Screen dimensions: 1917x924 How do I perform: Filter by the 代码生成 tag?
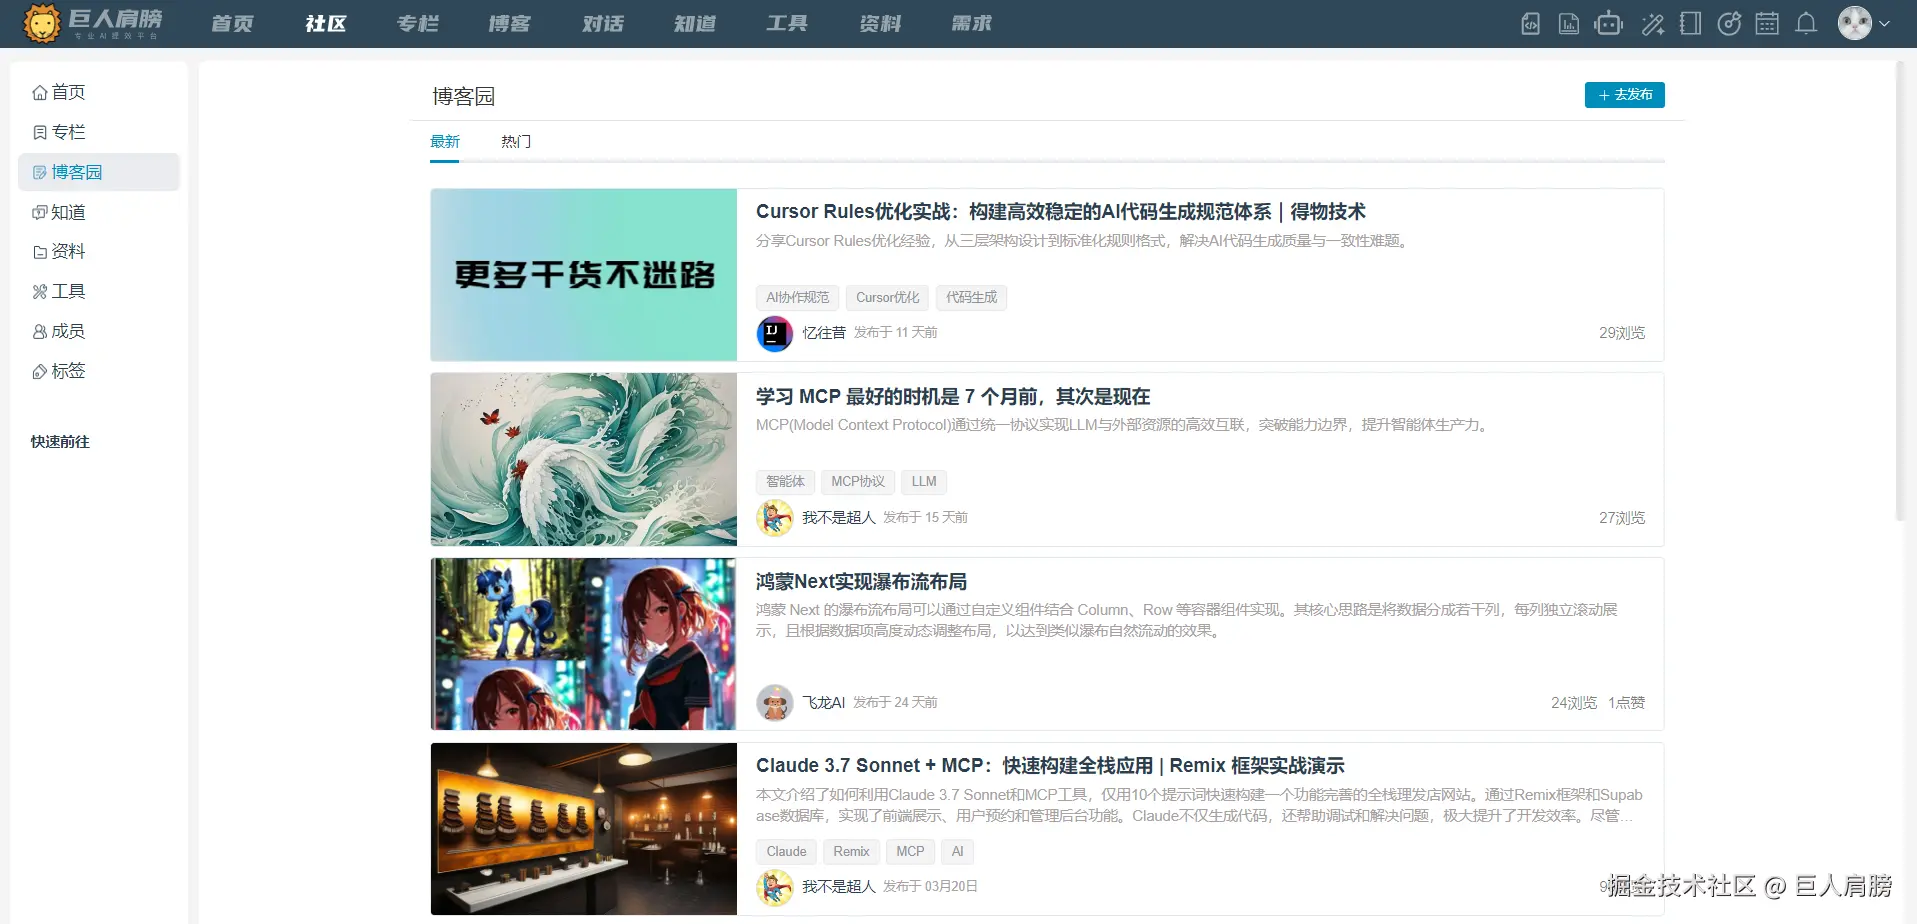click(x=971, y=298)
